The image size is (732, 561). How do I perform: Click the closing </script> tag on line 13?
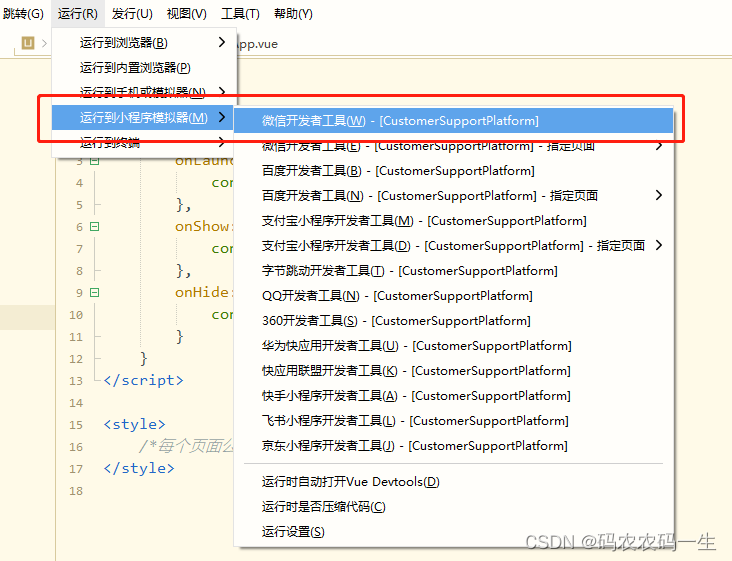tap(143, 380)
